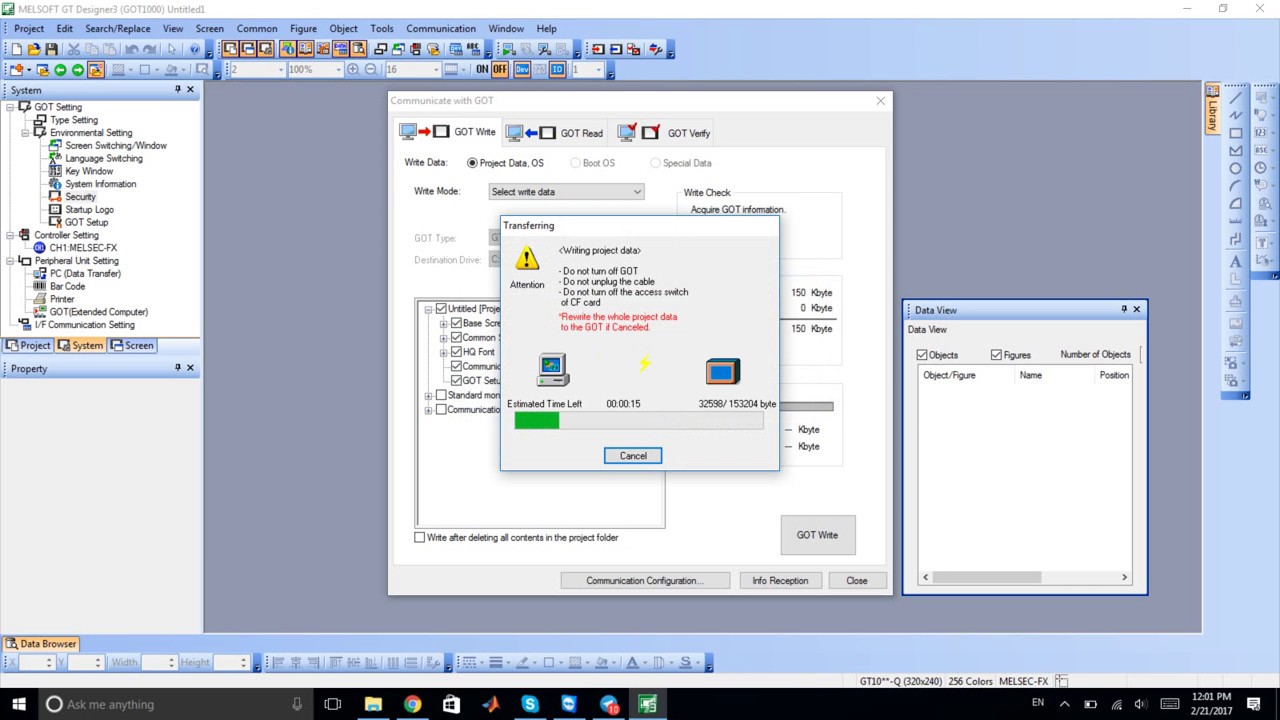Screen dimensions: 1280x720
Task: Open the Data Browser tab
Action: point(41,644)
